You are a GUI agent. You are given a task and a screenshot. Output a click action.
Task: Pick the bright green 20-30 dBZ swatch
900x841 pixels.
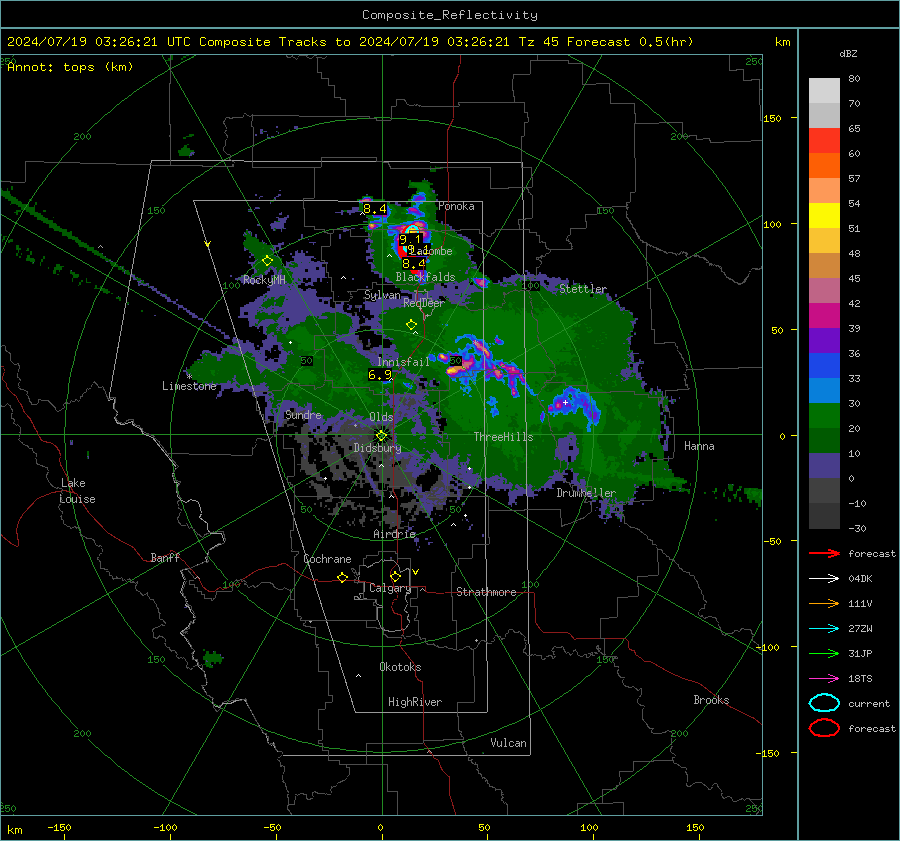[x=824, y=416]
